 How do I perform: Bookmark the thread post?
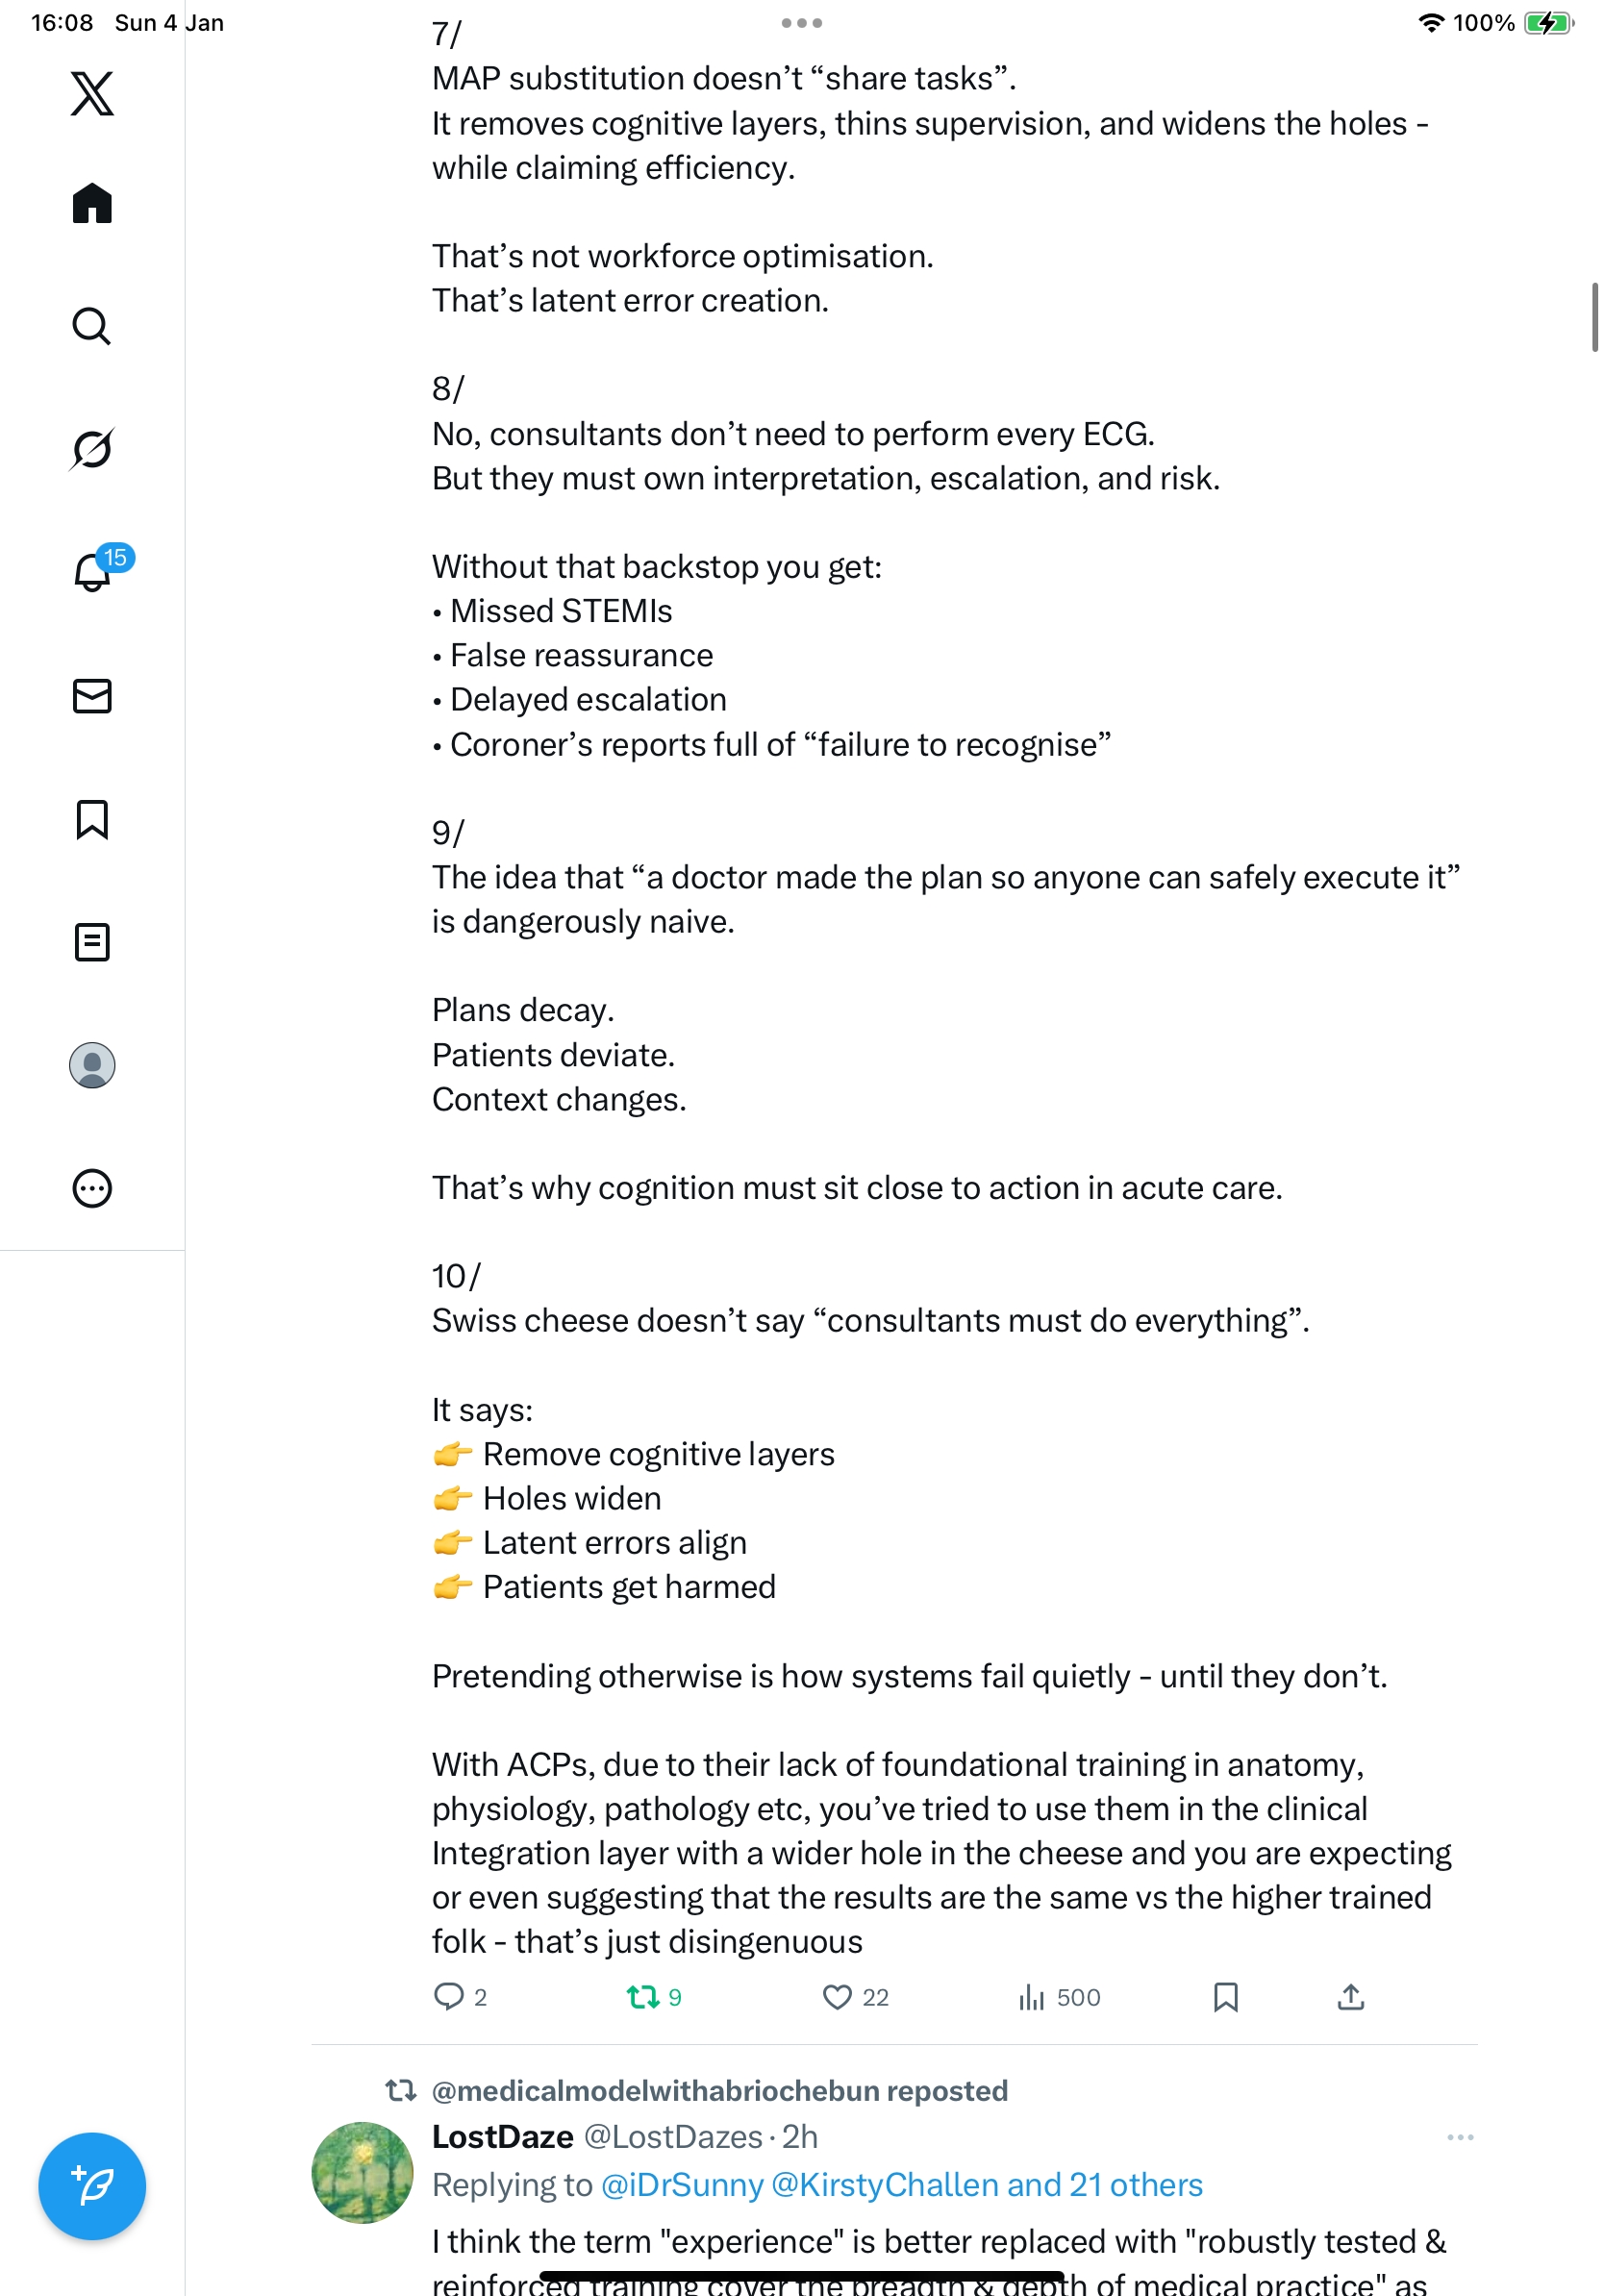1225,1997
